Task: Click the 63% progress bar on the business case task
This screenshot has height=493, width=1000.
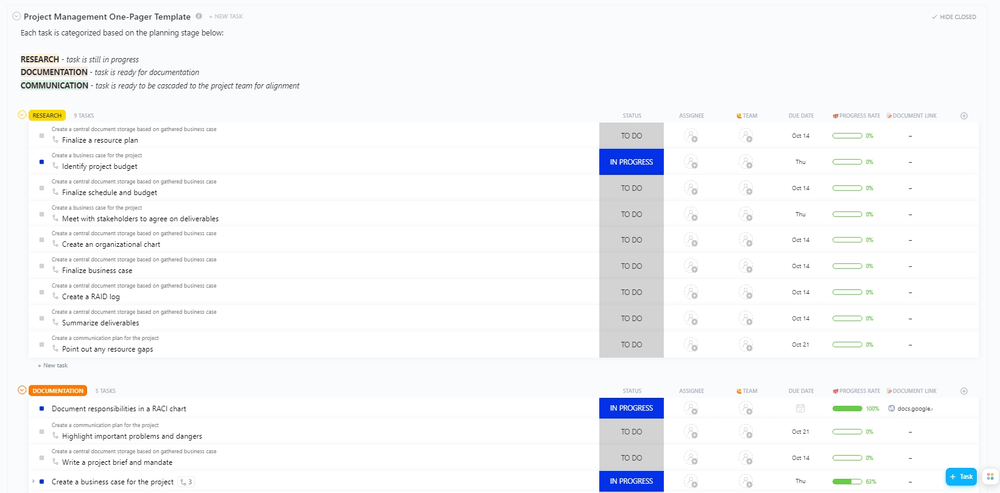Action: click(x=847, y=482)
